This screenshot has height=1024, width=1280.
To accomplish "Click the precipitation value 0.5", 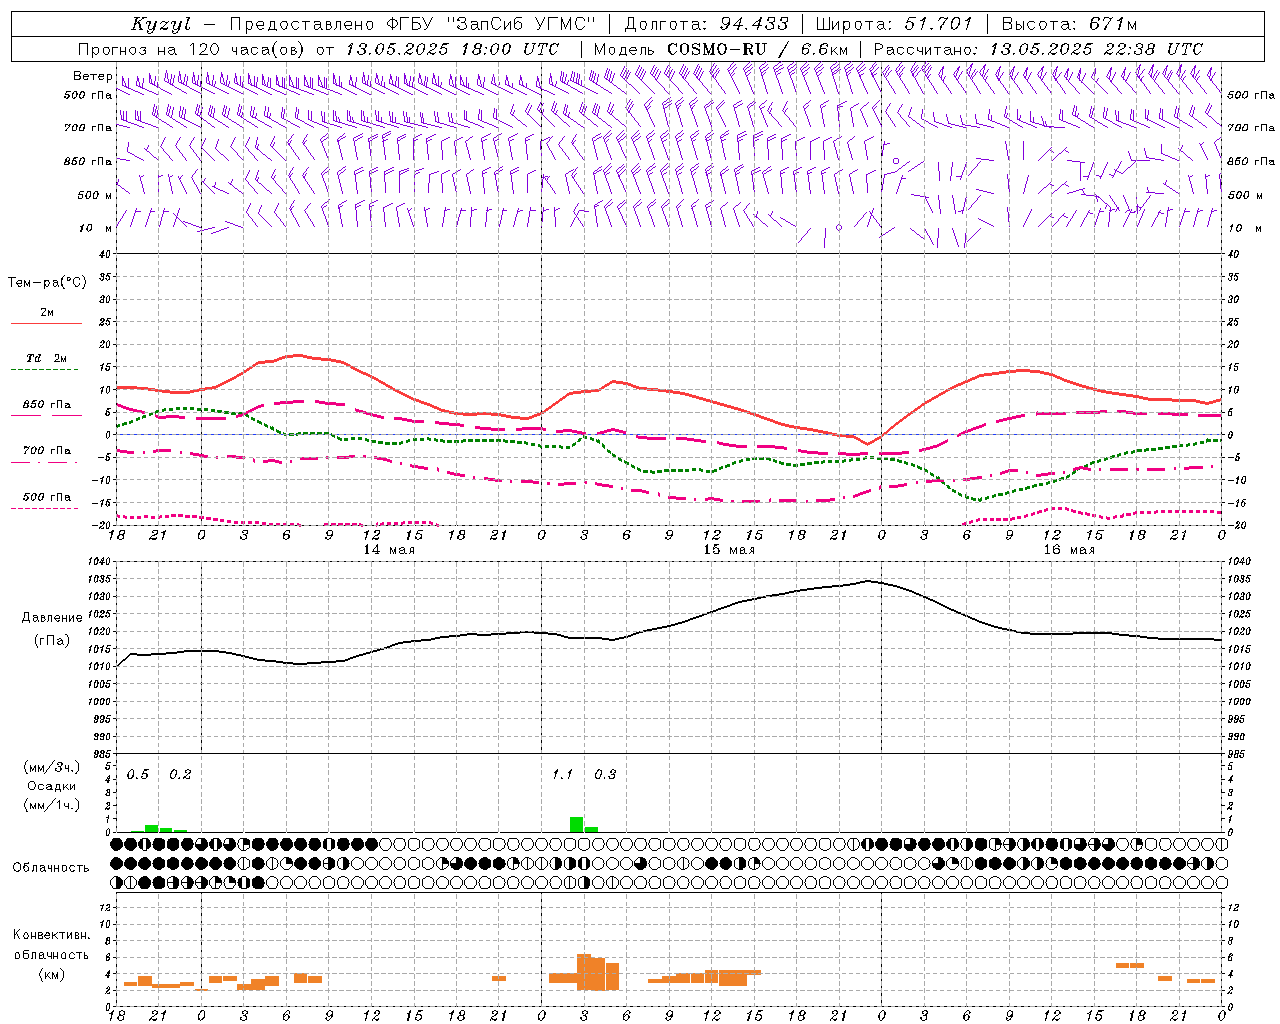I will (x=138, y=774).
